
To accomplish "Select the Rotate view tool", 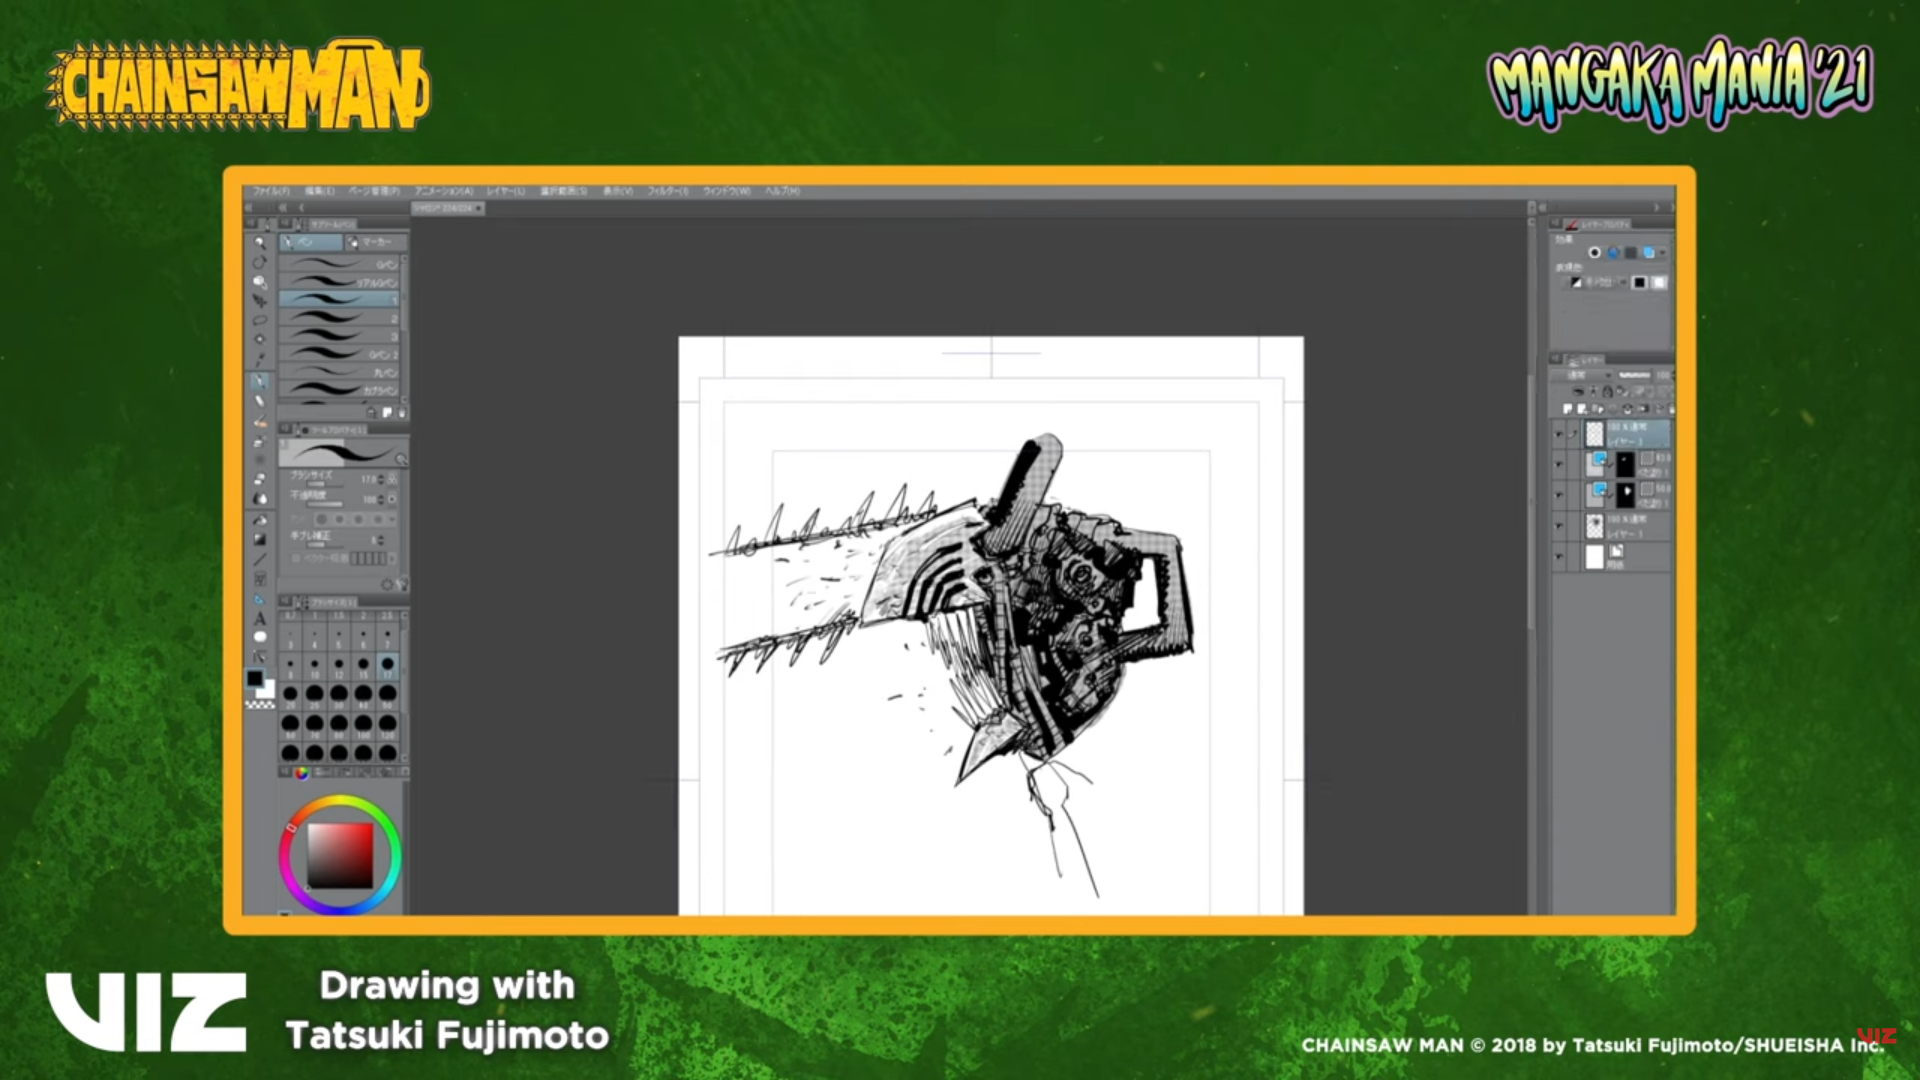I will click(259, 262).
